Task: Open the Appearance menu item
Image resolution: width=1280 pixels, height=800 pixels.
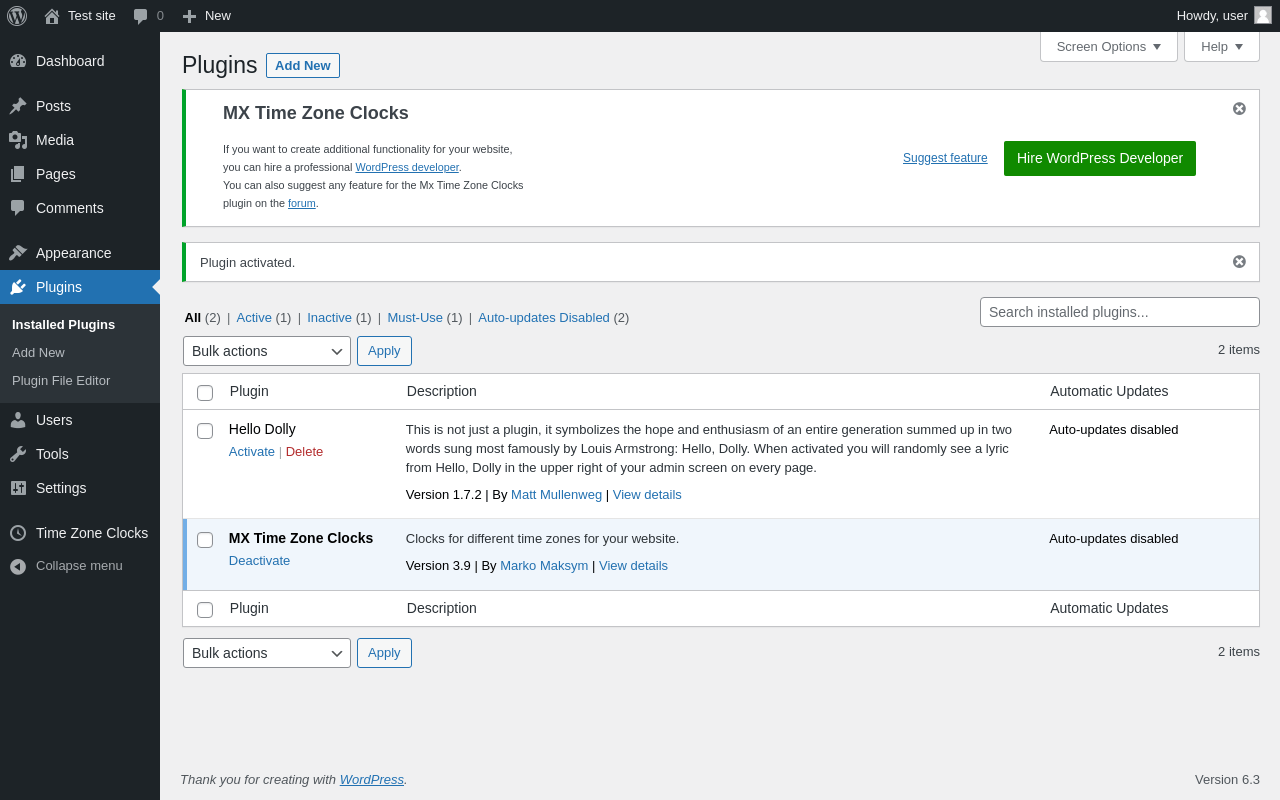Action: click(x=80, y=253)
